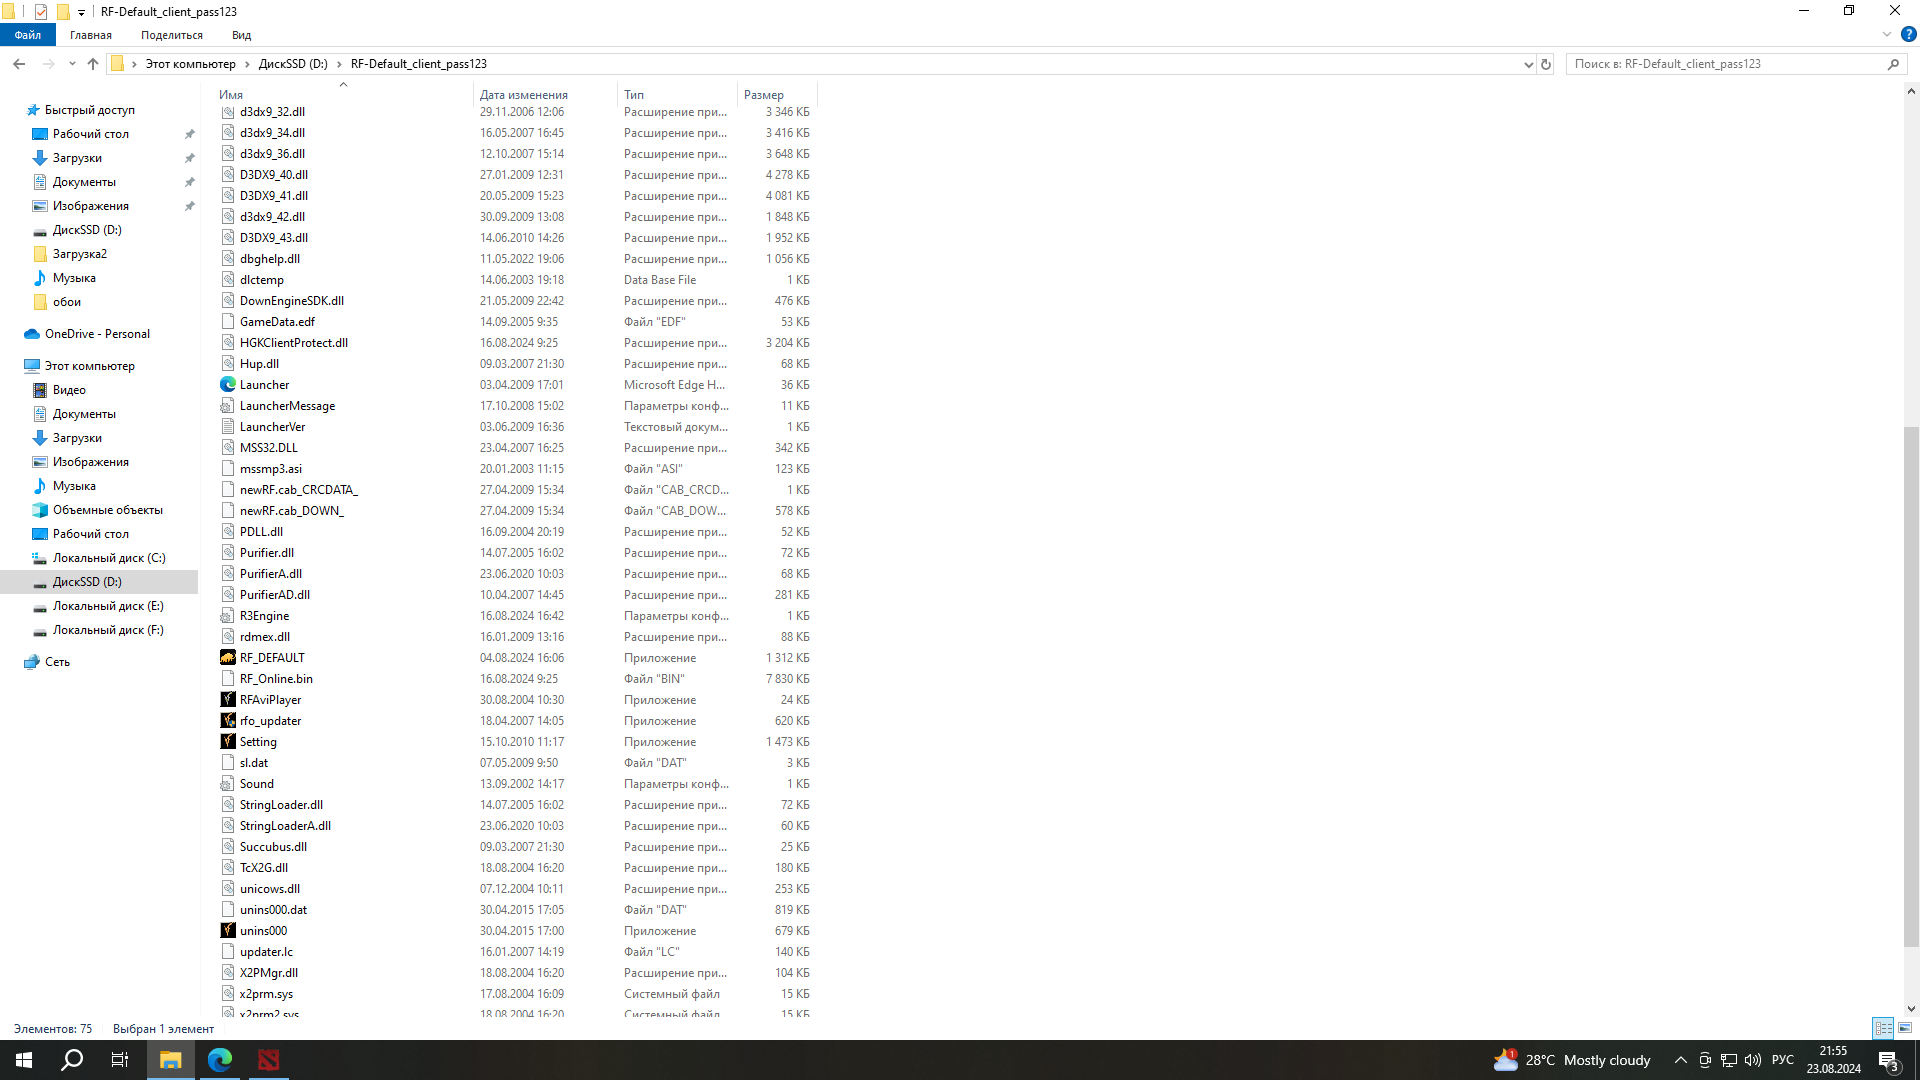Click the scroll down arrow
The height and width of the screenshot is (1080, 1920).
1911,1009
